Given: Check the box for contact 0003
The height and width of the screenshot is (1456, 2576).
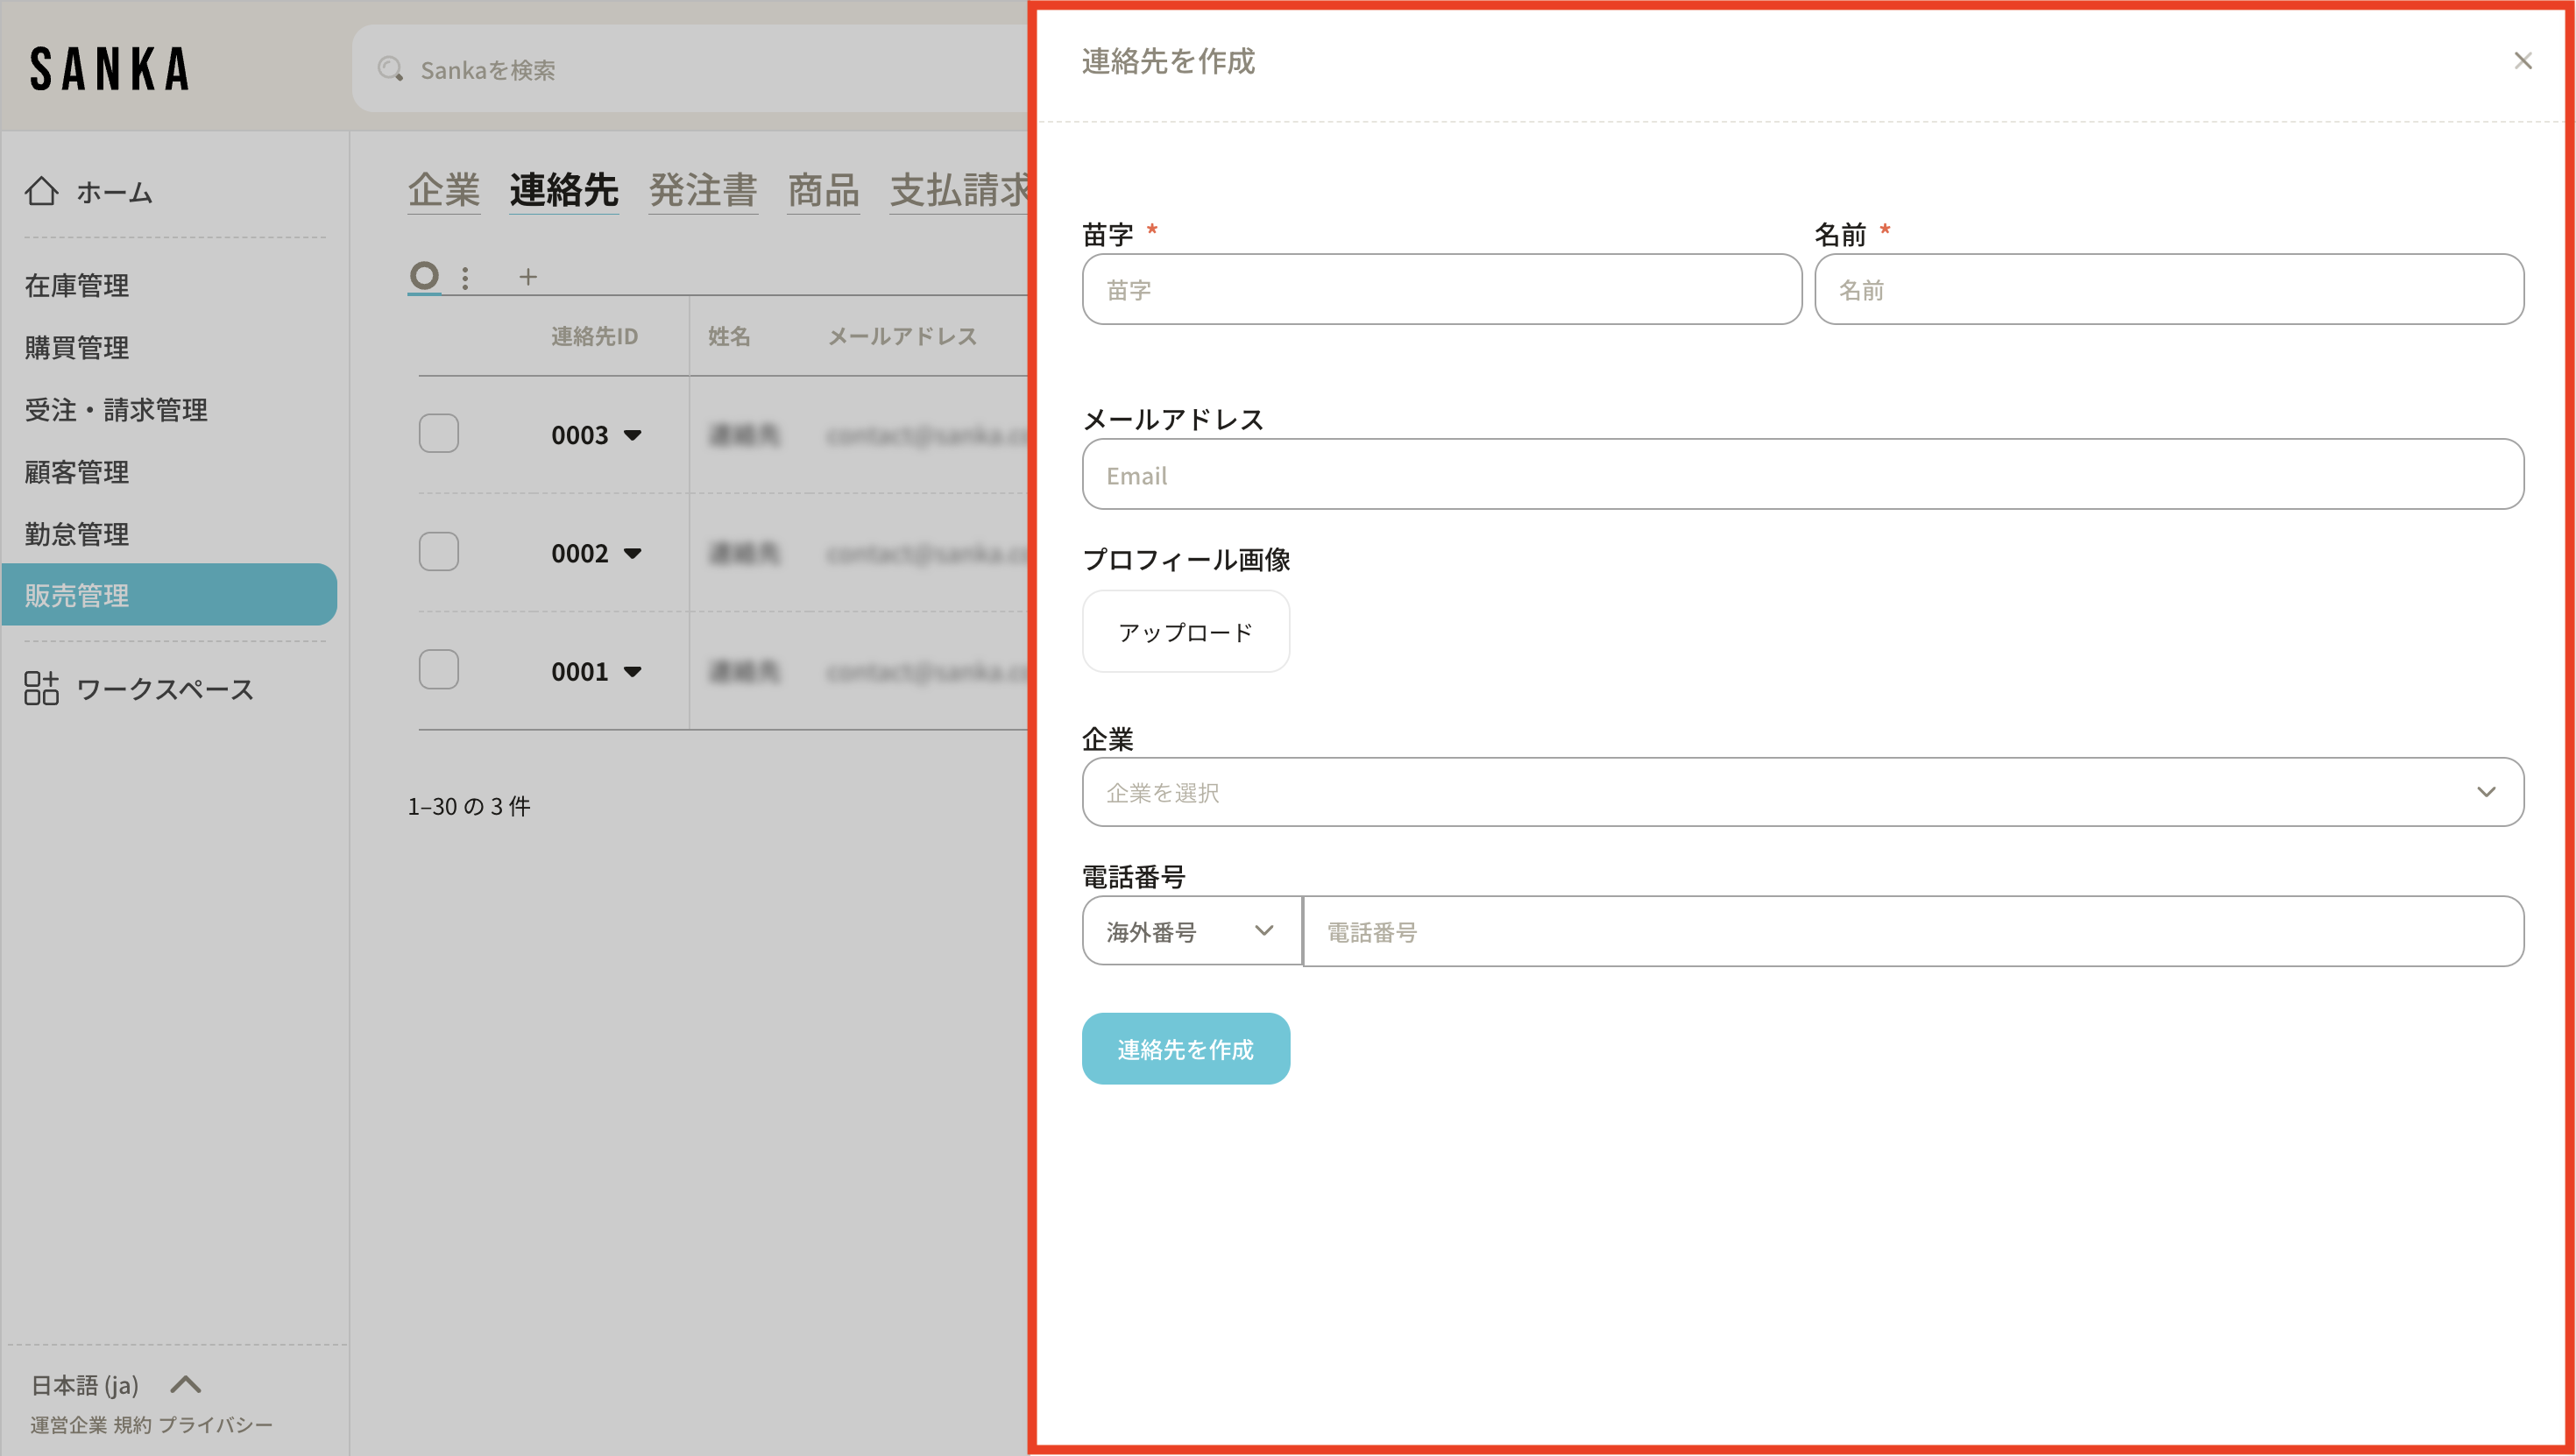Looking at the screenshot, I should coord(438,434).
